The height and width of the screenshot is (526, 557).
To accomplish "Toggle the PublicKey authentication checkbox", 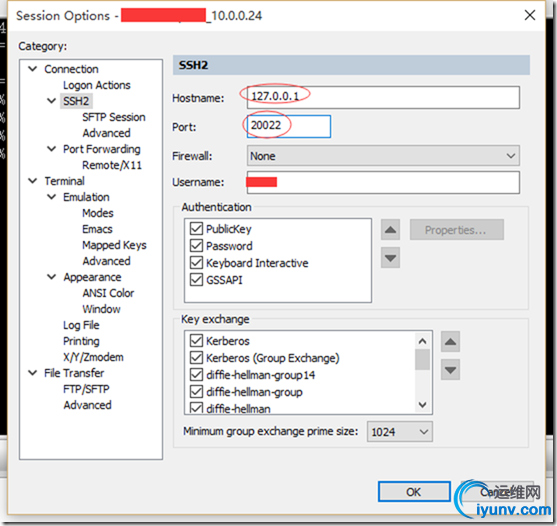I will click(196, 229).
